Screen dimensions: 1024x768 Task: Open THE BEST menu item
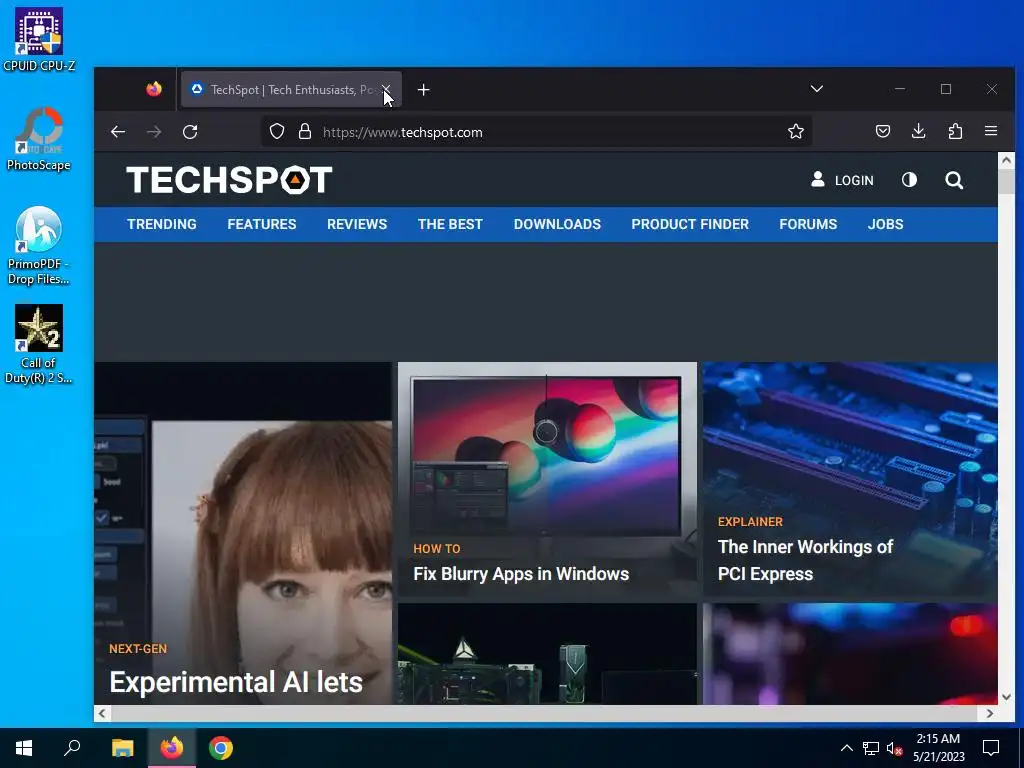pyautogui.click(x=451, y=225)
